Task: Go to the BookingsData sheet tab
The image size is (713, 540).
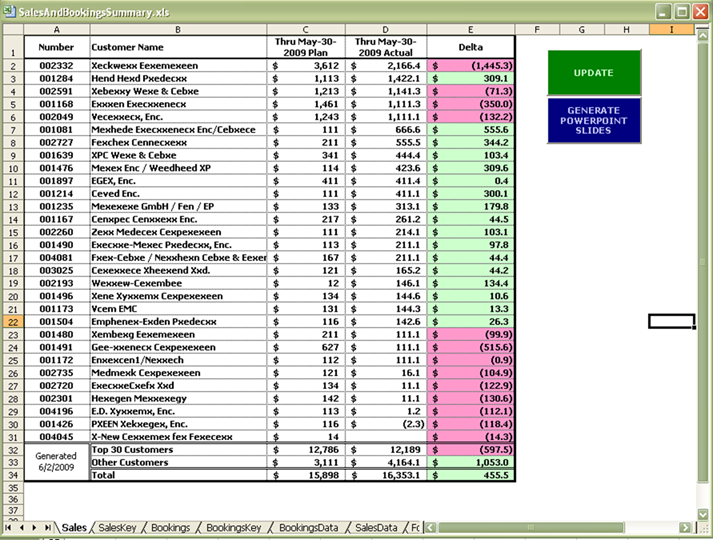Action: click(x=308, y=528)
